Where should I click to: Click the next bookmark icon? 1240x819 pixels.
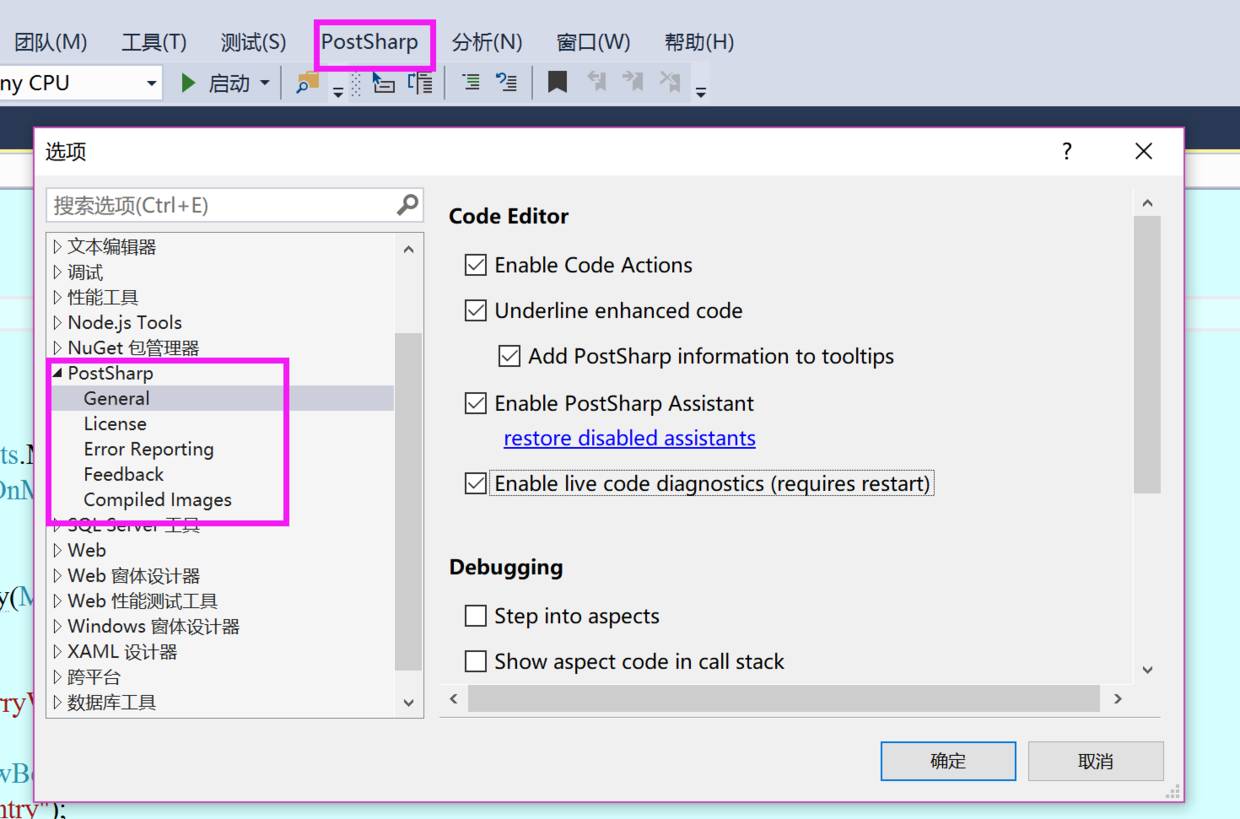tap(633, 82)
